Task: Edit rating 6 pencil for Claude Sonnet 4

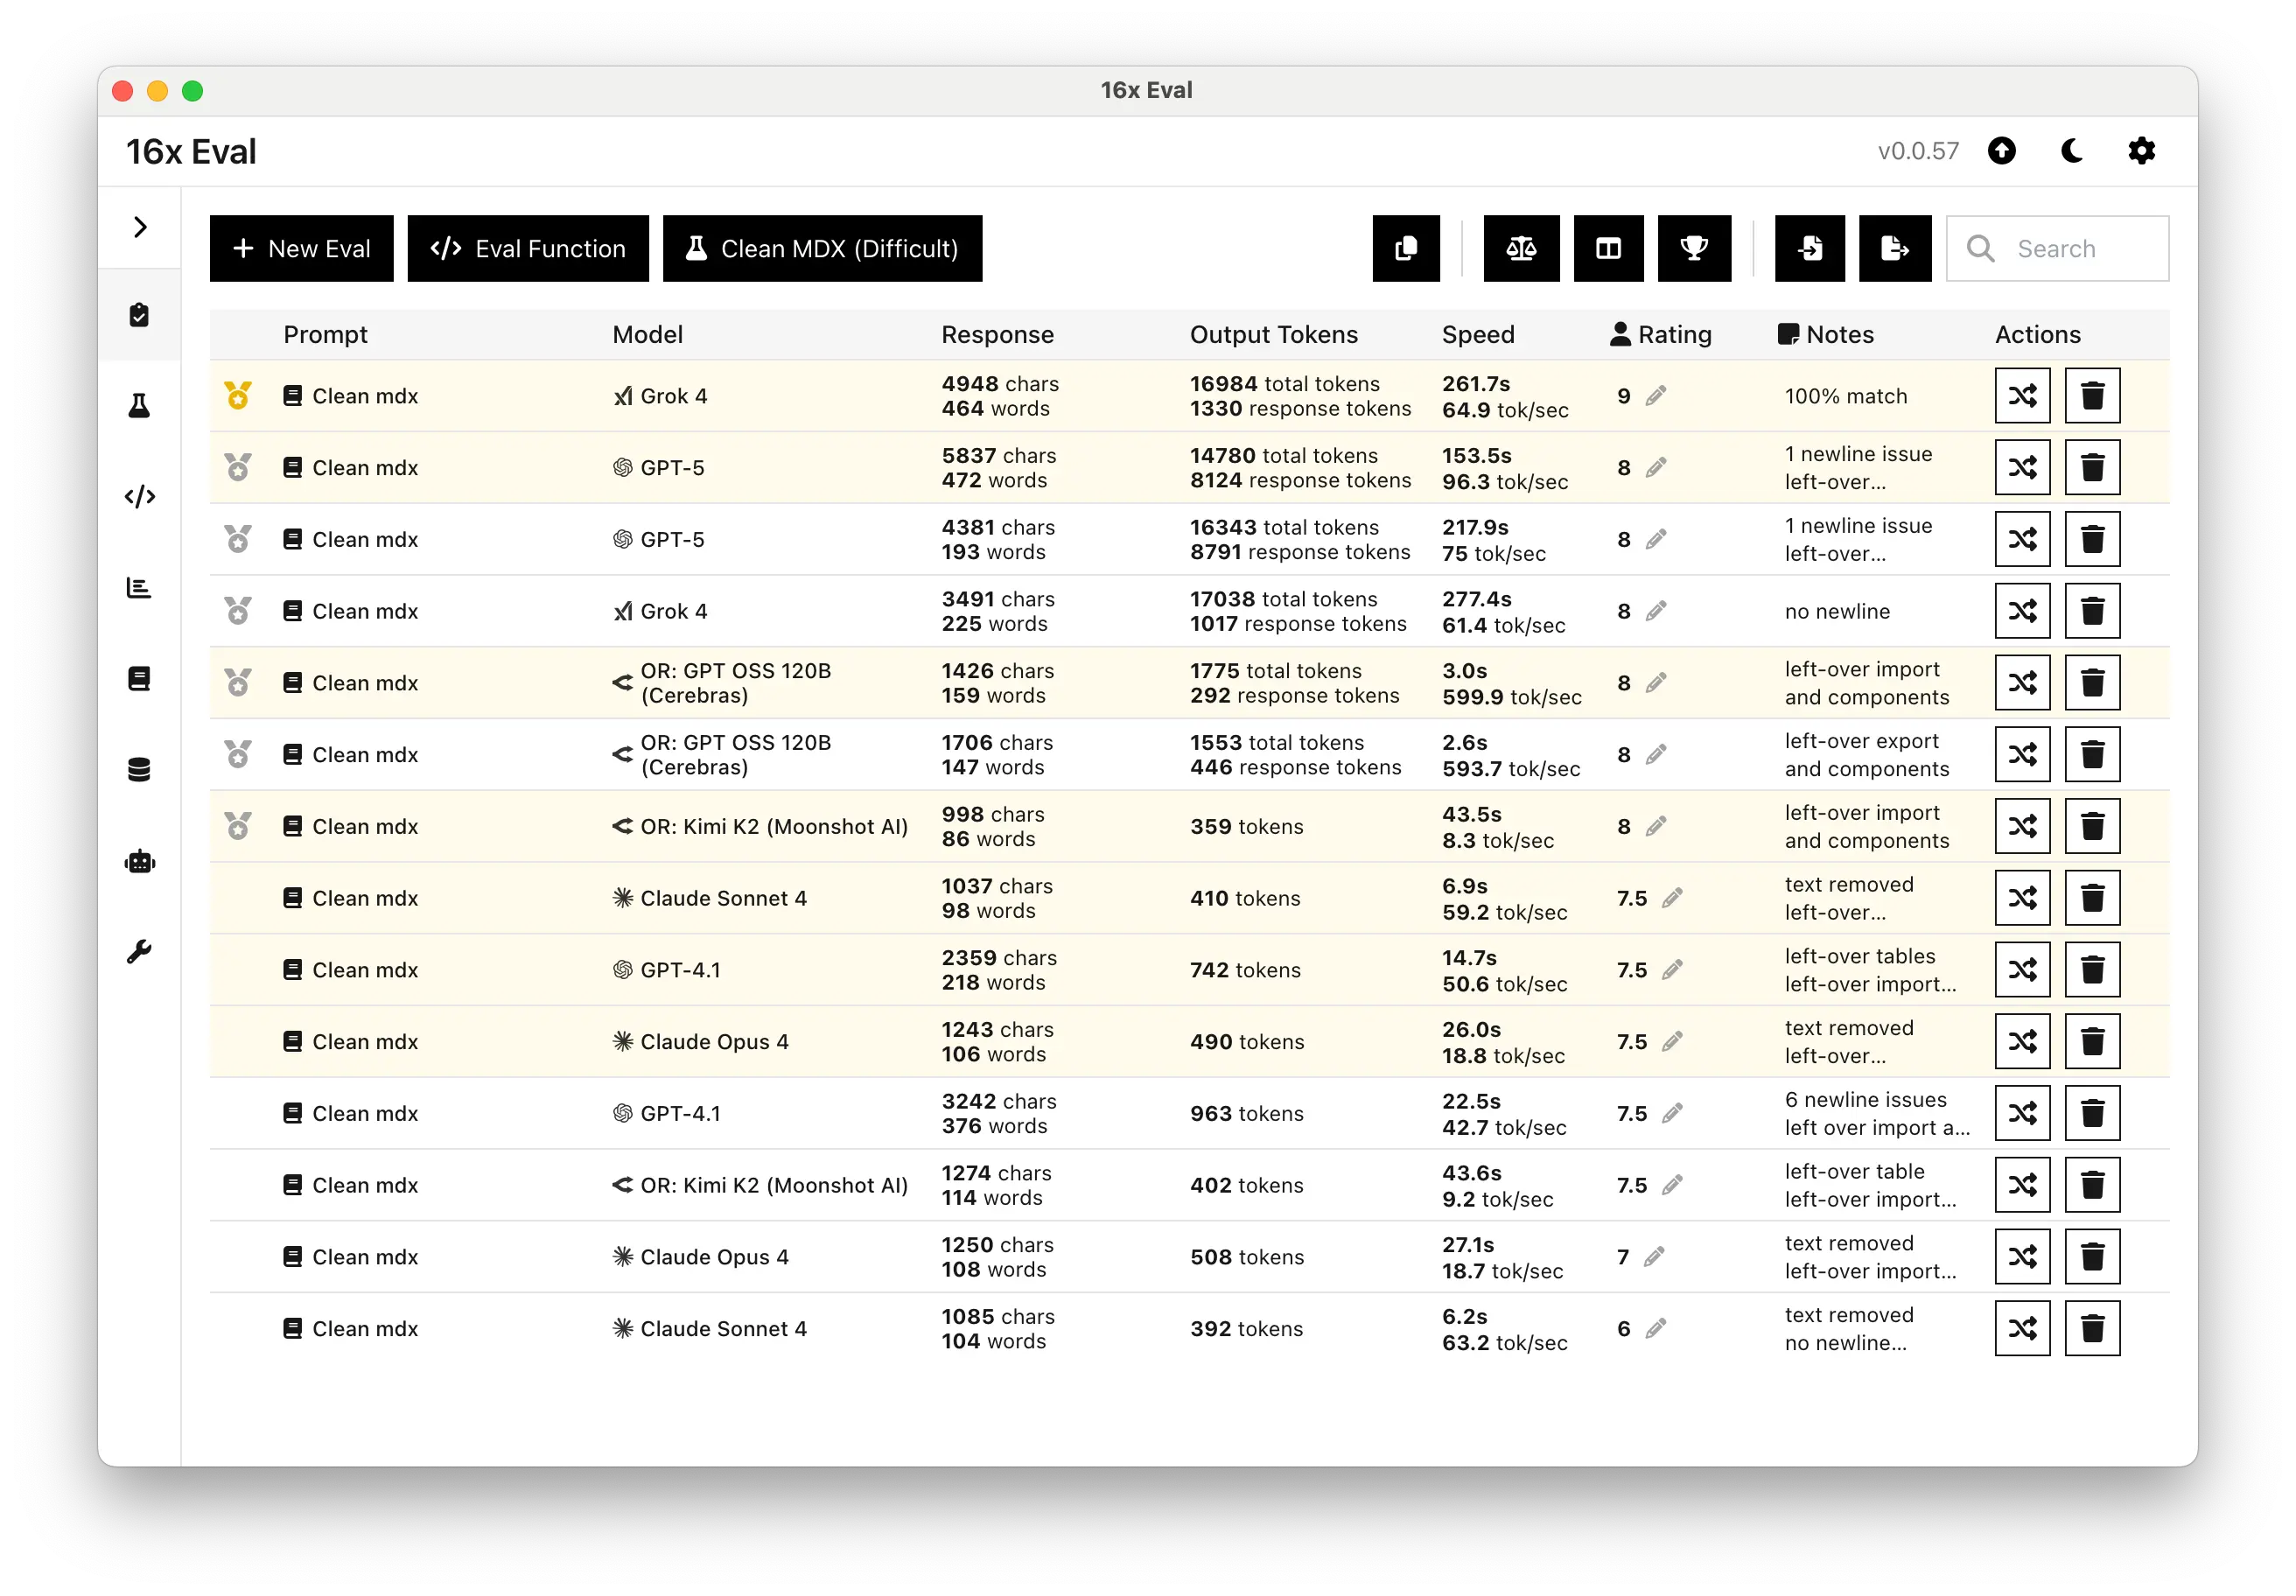Action: coord(1656,1328)
